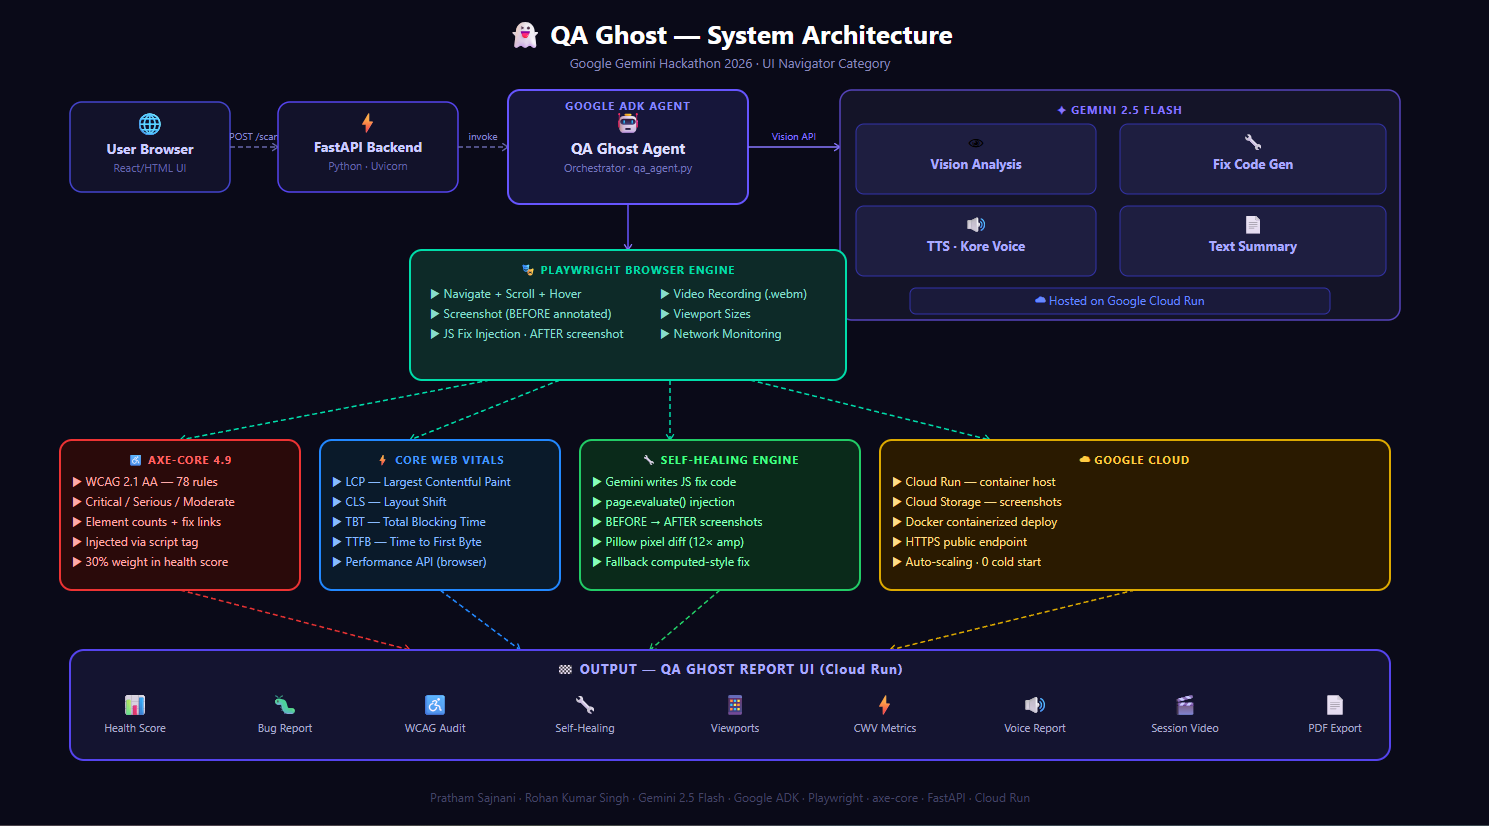Click the sparkle icon beside GEMINI 2.5 FLASH

(1062, 110)
